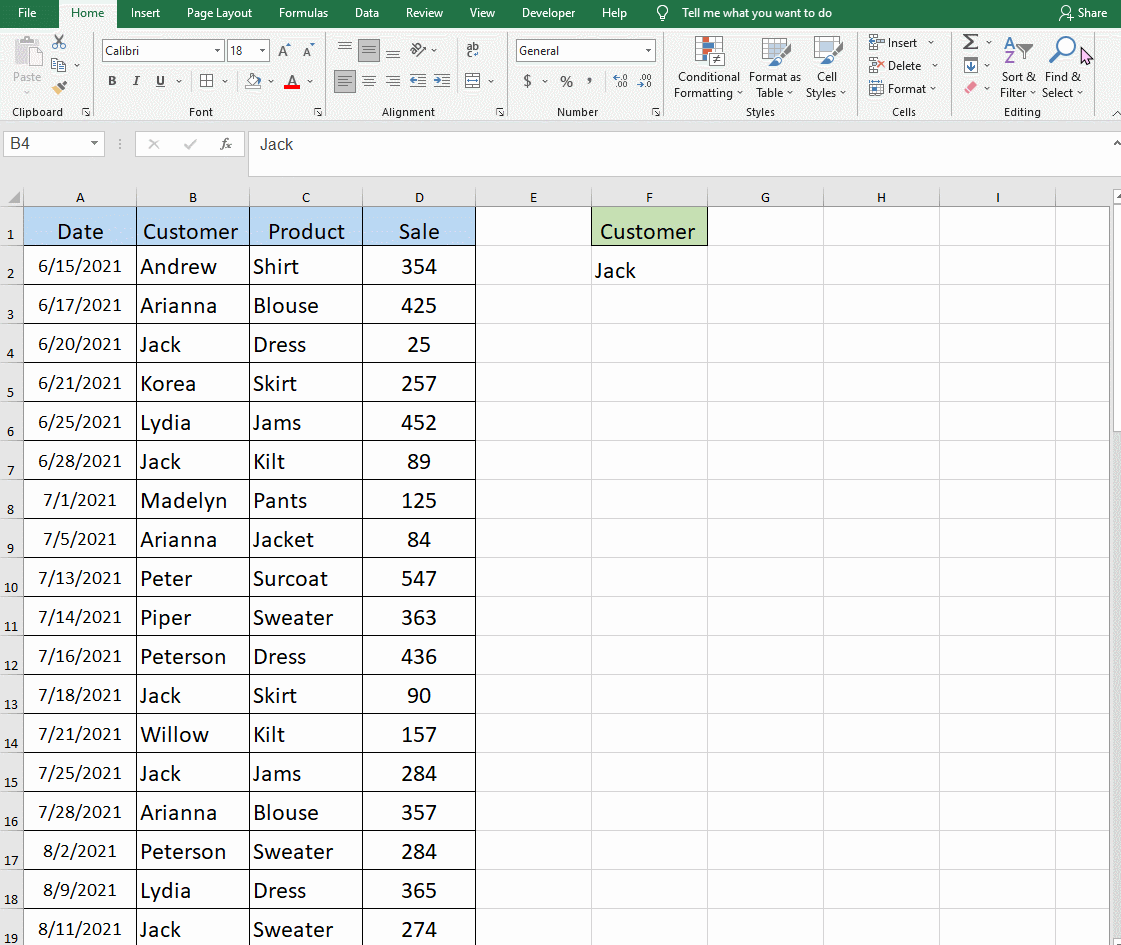This screenshot has width=1121, height=945.
Task: Click the Share button
Action: tap(1083, 13)
